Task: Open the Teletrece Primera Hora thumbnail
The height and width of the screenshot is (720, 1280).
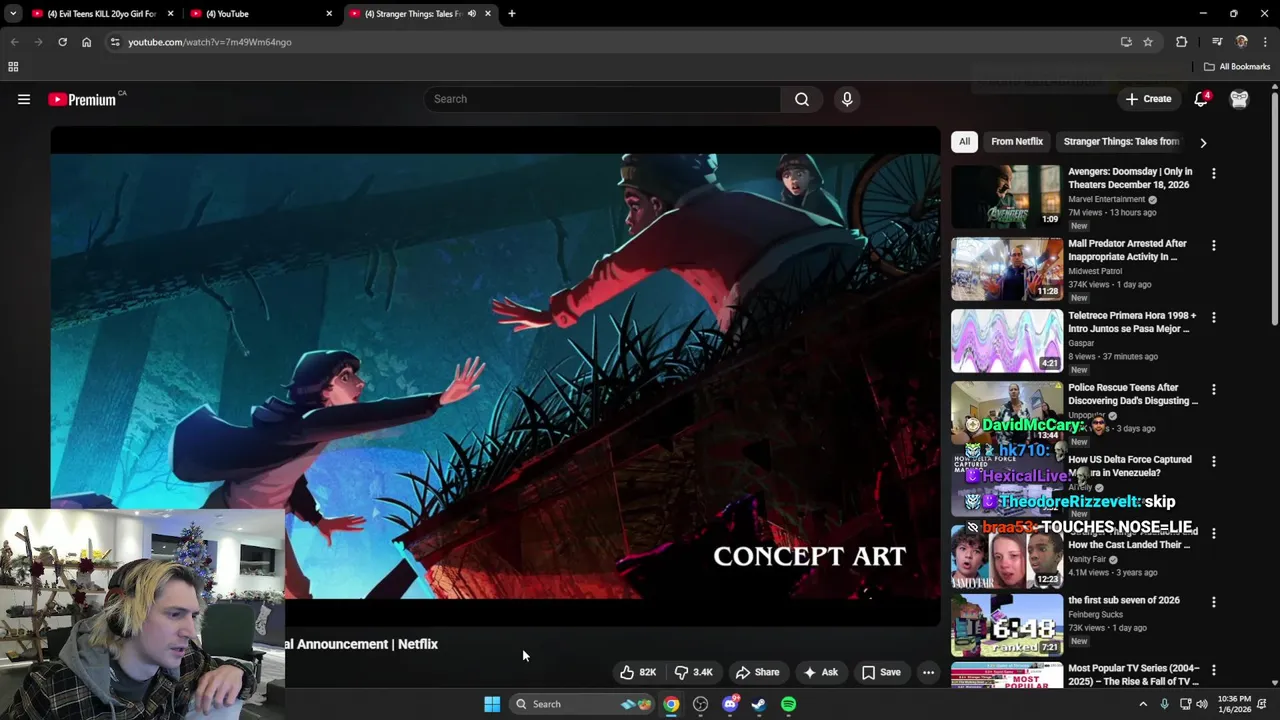Action: 1007,341
